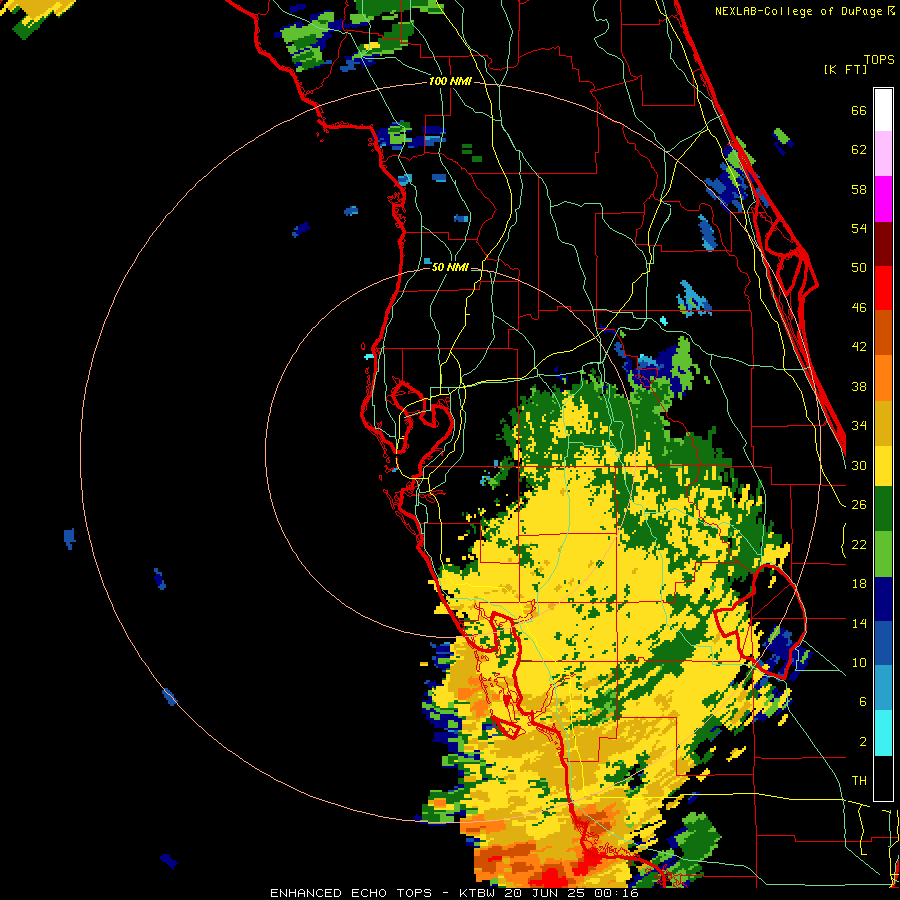Select the dark orange legend swatch
Screen dimensions: 900x900
[883, 332]
